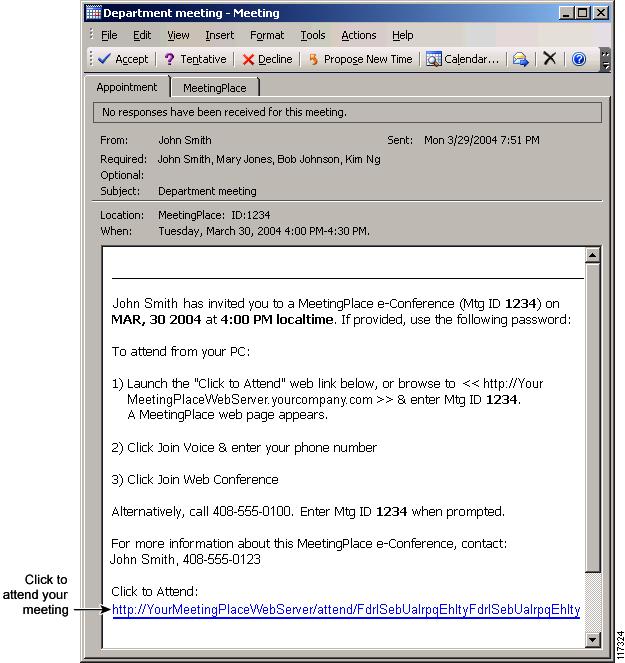Image resolution: width=625 pixels, height=663 pixels.
Task: Decline the meeting invitation
Action: click(267, 59)
